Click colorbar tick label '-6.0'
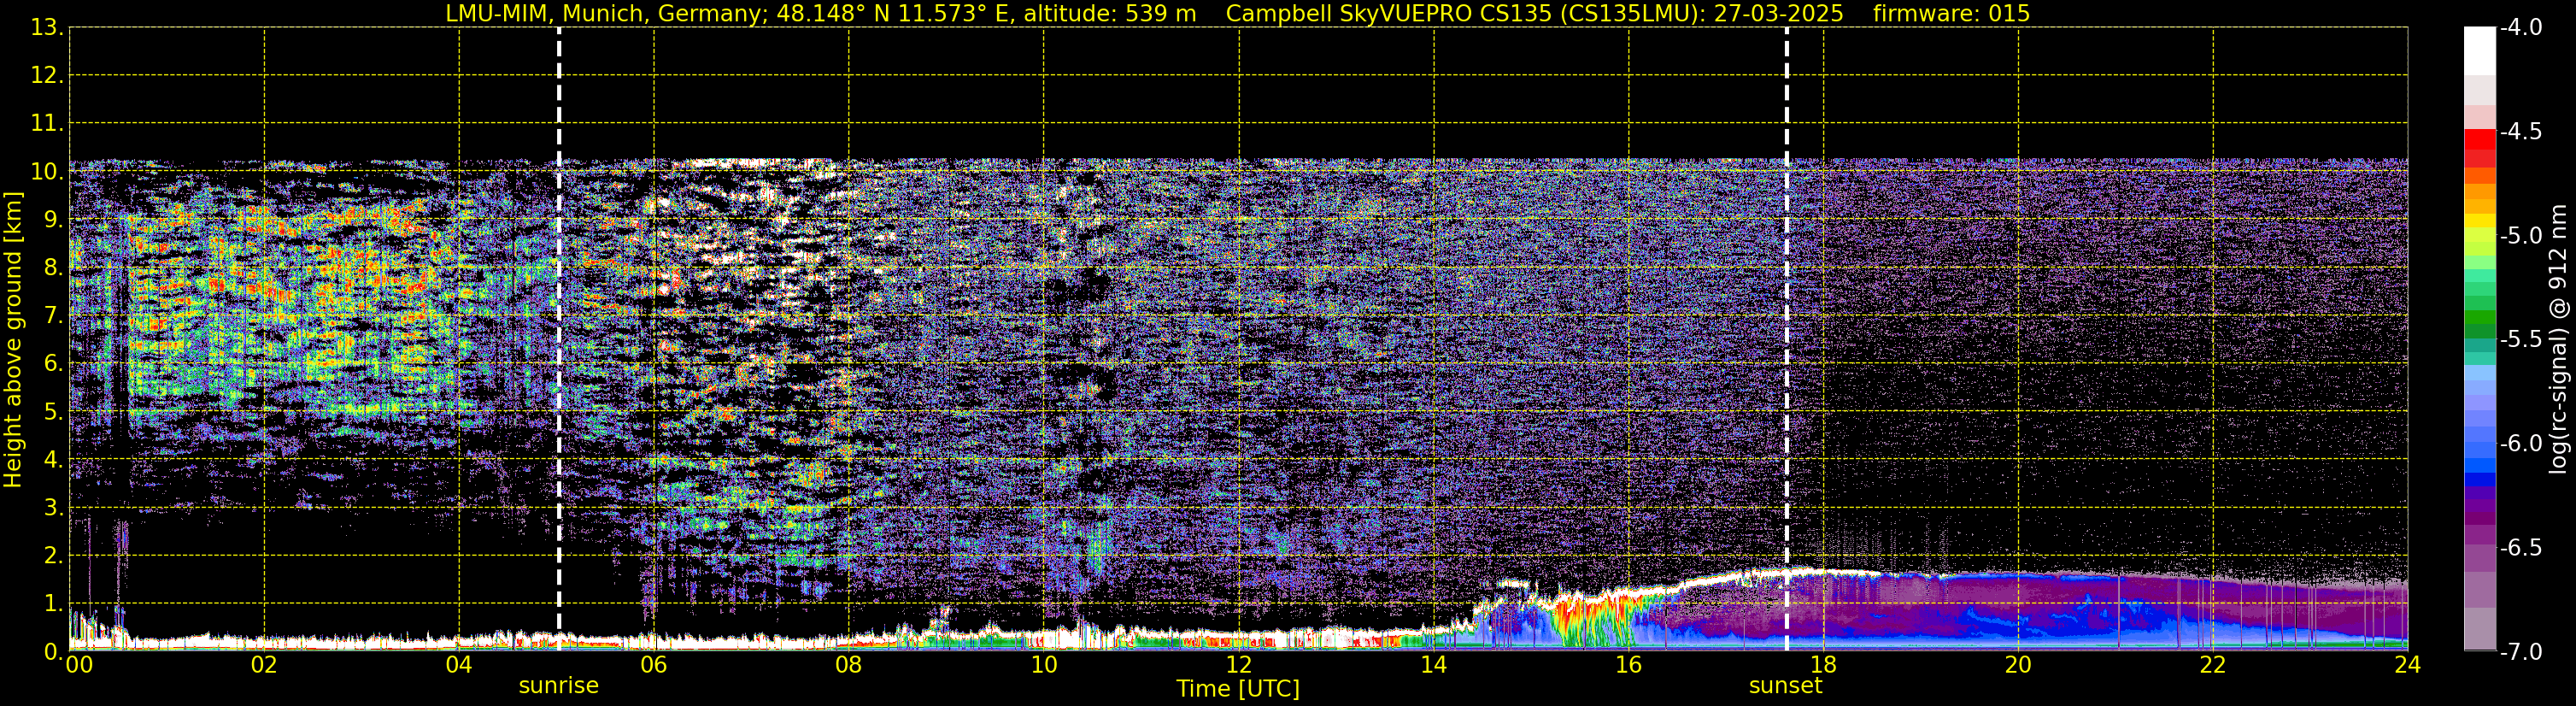This screenshot has height=706, width=2576. (2520, 444)
